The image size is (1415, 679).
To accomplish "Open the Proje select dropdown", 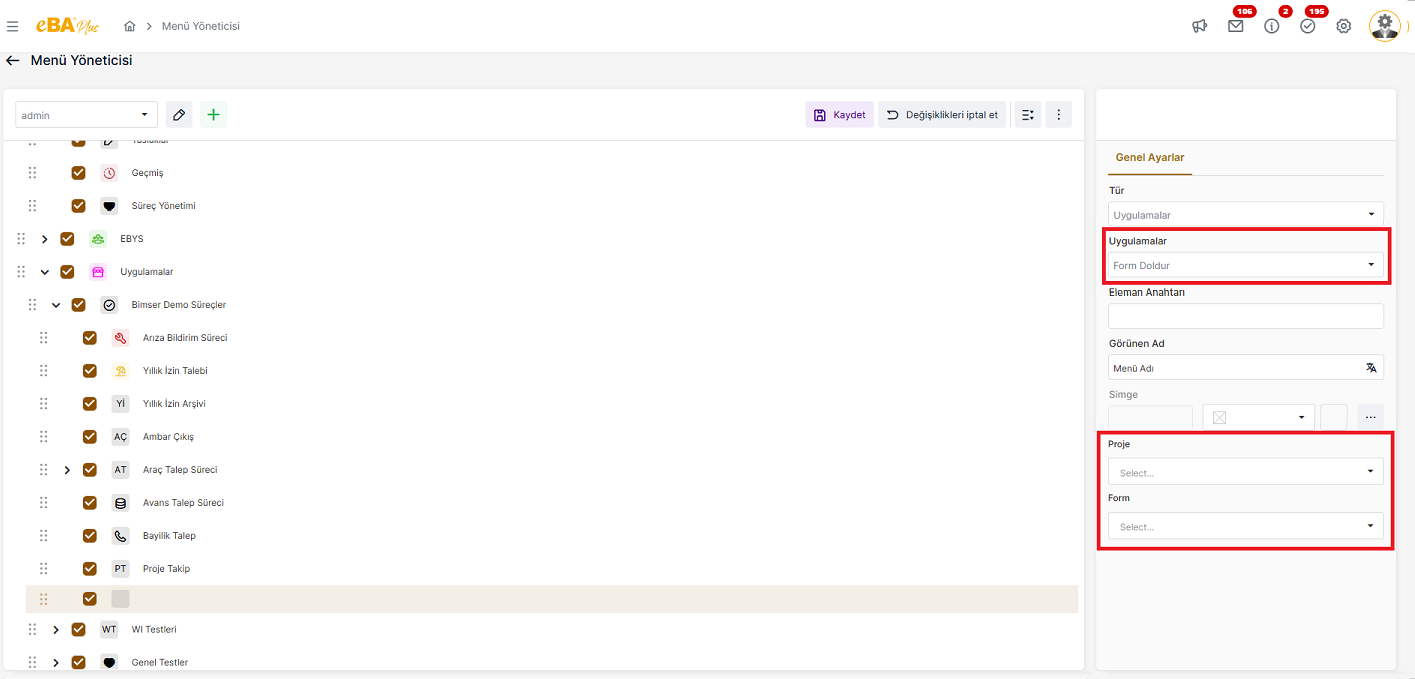I will [x=1246, y=471].
